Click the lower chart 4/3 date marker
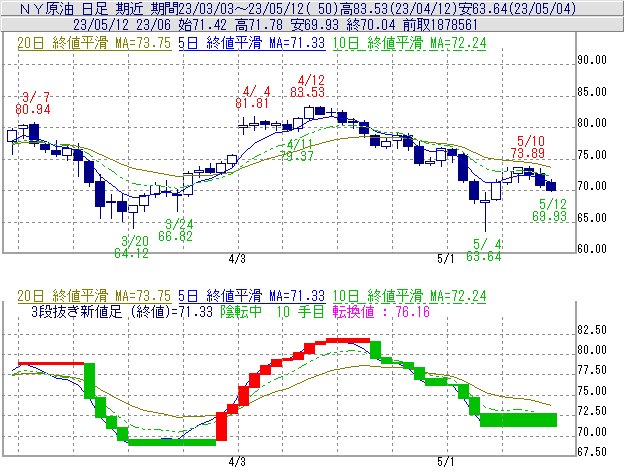 (x=237, y=462)
